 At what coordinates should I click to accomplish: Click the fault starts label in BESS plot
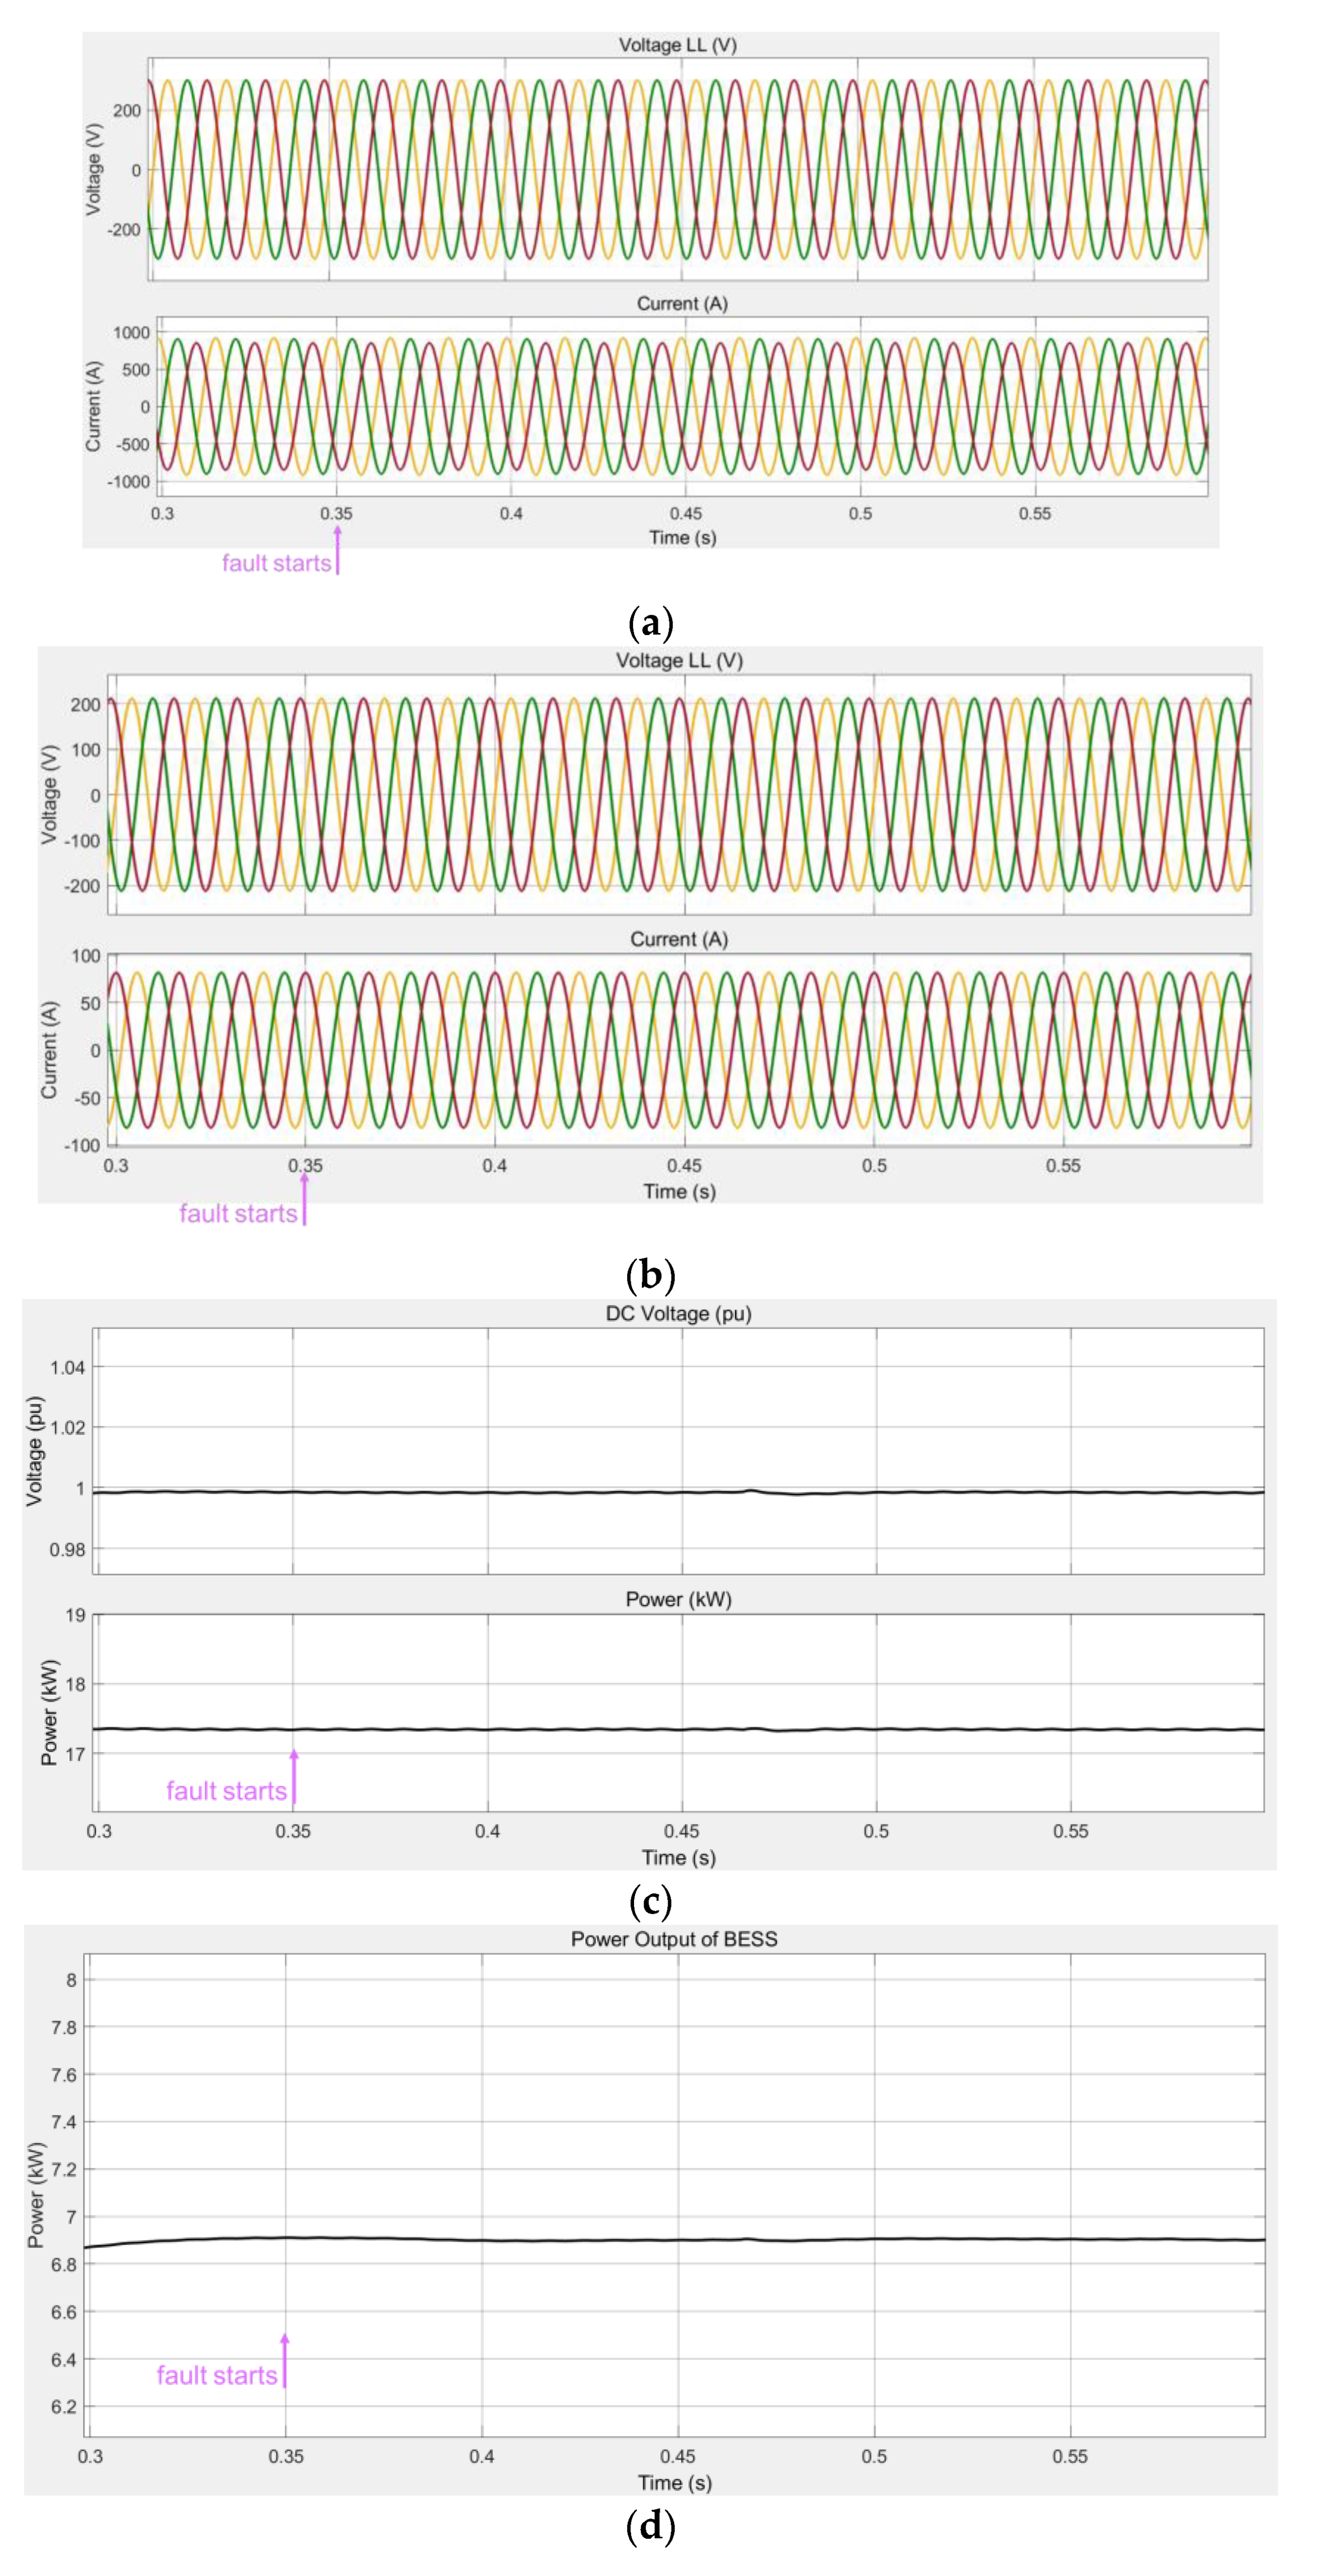(x=216, y=2375)
